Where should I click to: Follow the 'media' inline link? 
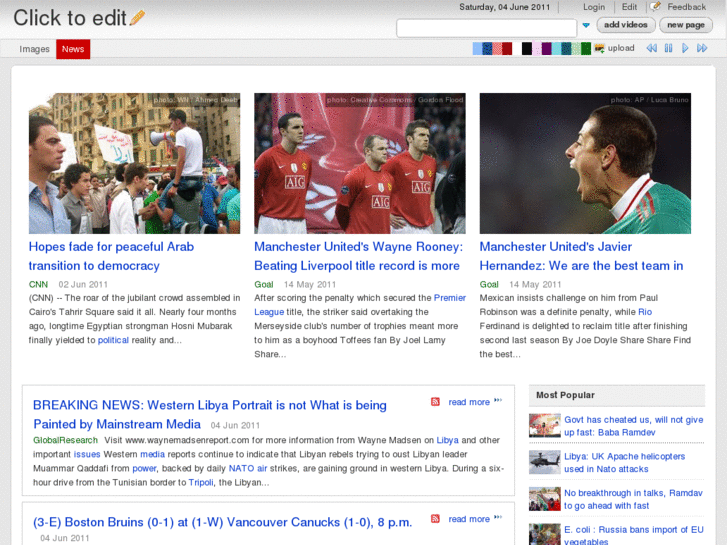pyautogui.click(x=153, y=454)
